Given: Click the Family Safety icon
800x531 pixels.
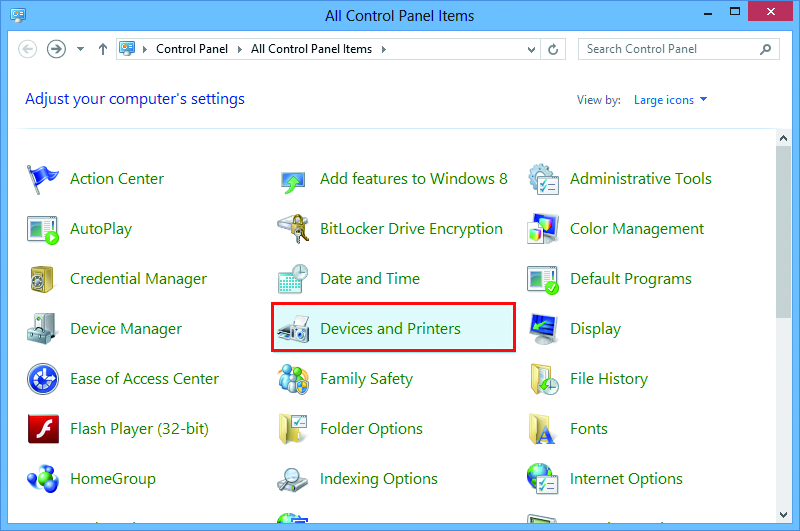Looking at the screenshot, I should pos(293,379).
